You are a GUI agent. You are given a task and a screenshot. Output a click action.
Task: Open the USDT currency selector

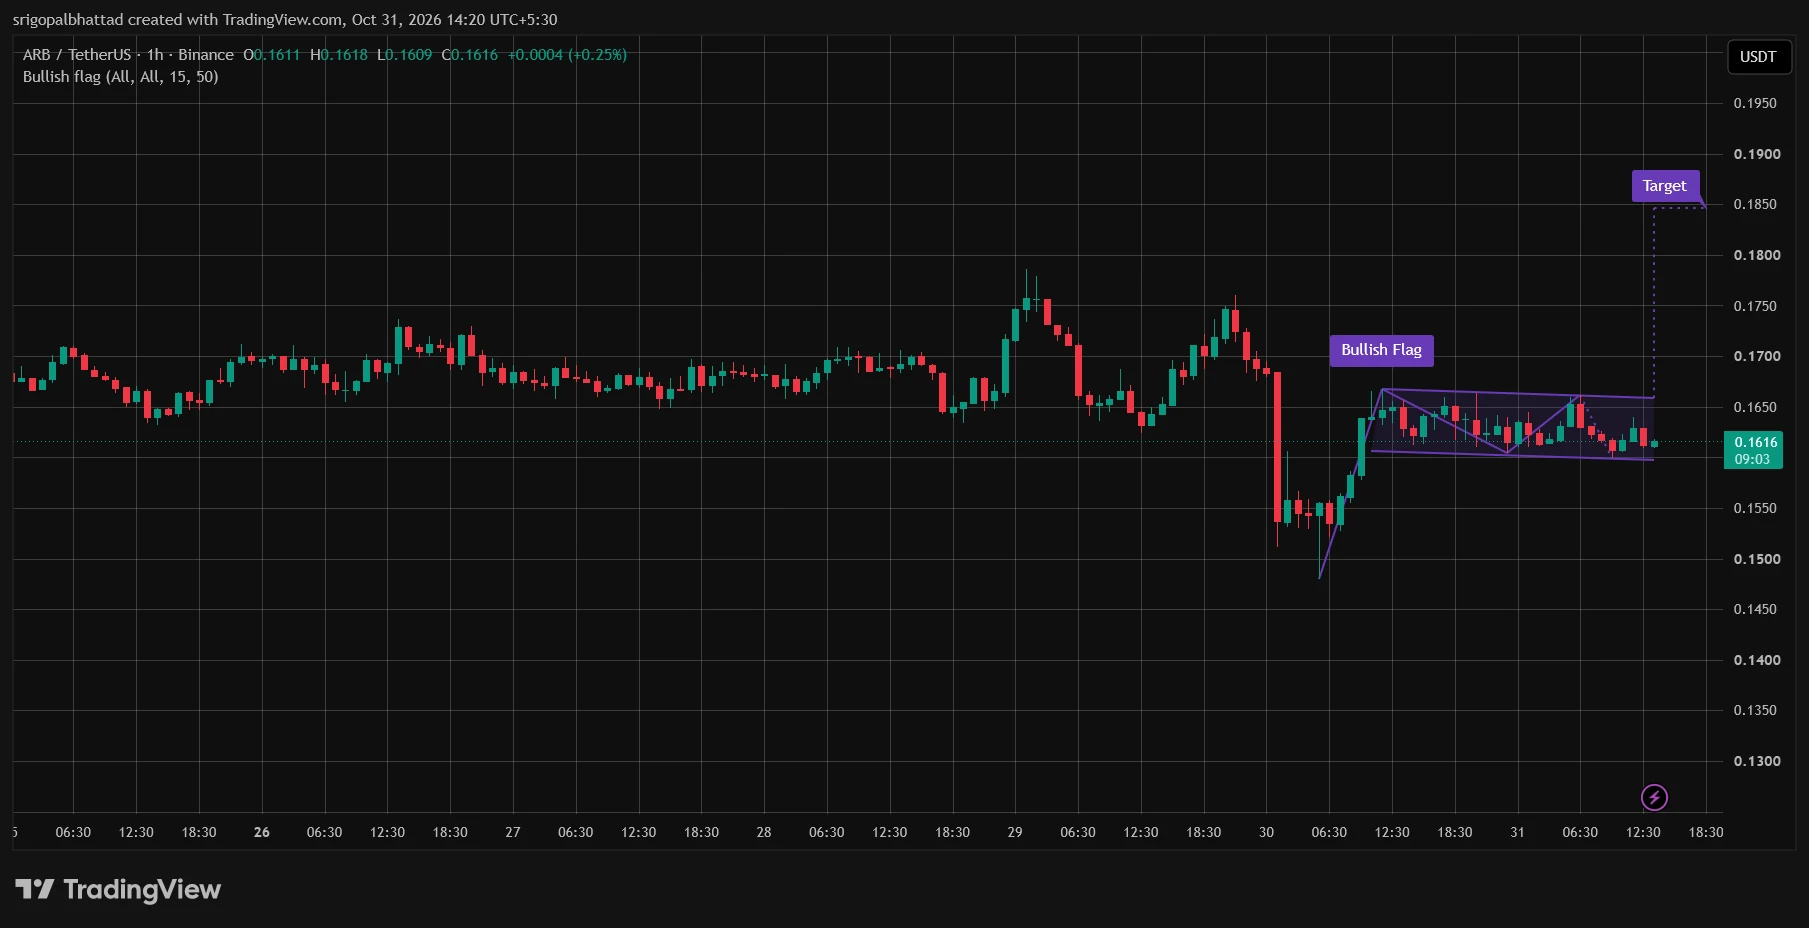(1759, 56)
